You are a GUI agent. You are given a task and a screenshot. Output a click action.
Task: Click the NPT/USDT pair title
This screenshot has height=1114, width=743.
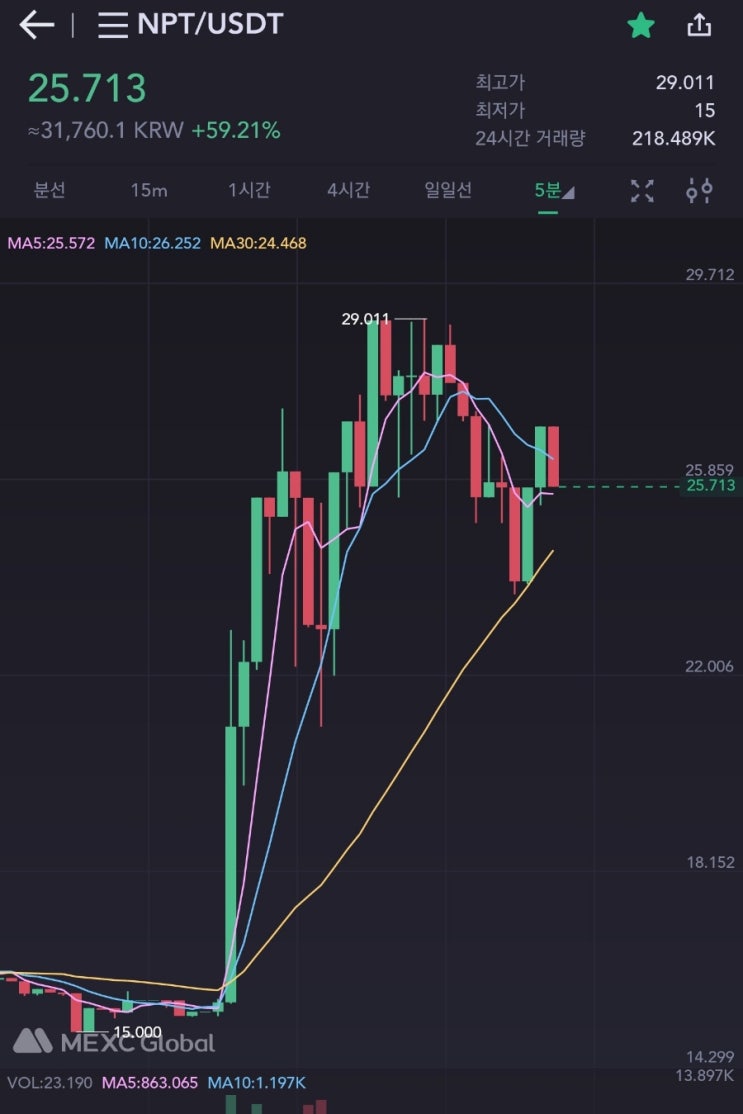210,25
